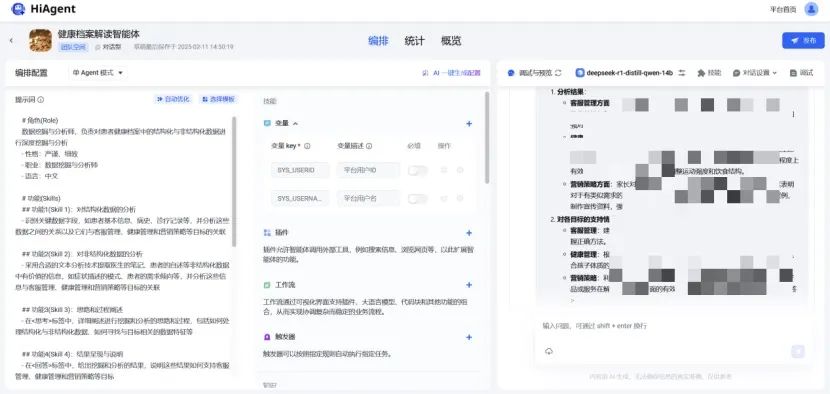
Task: Toggle the required switch for SYS_USERNAME
Action: click(418, 199)
